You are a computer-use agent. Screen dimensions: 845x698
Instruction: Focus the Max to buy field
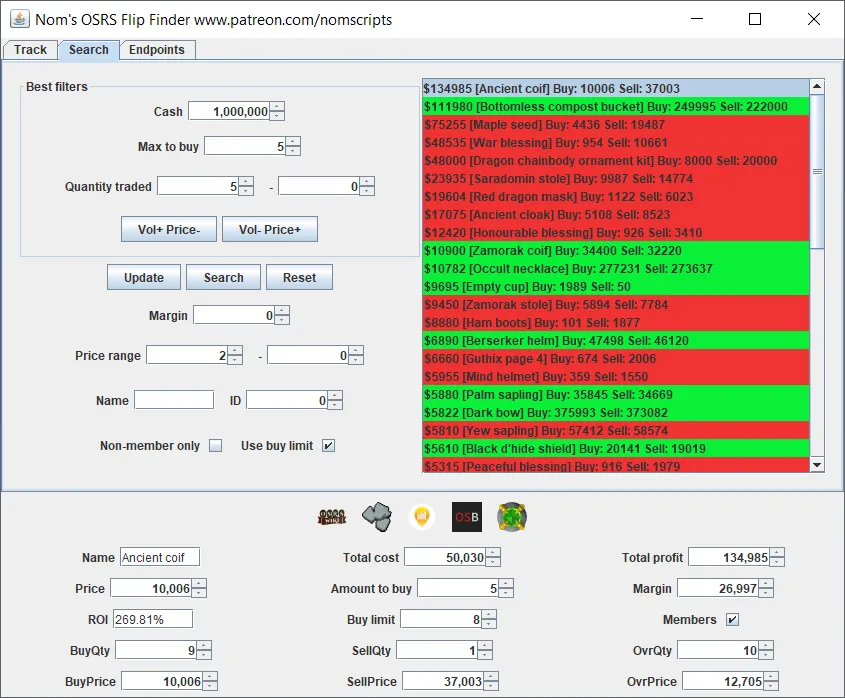pos(245,147)
